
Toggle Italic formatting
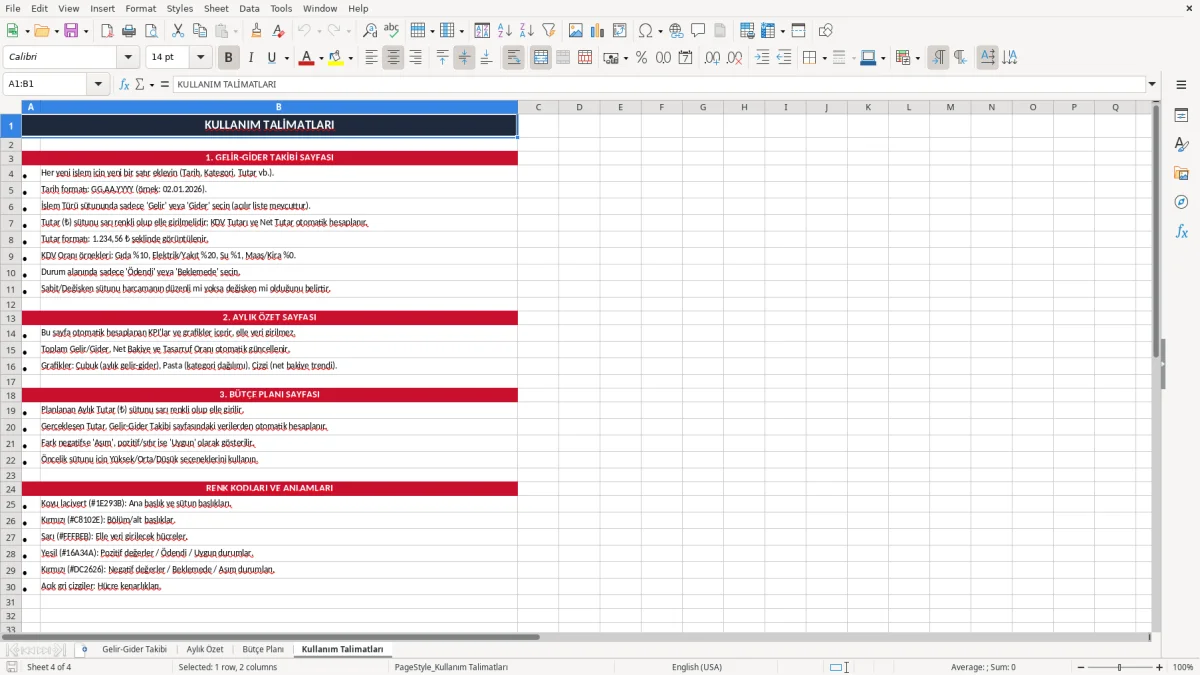[251, 58]
